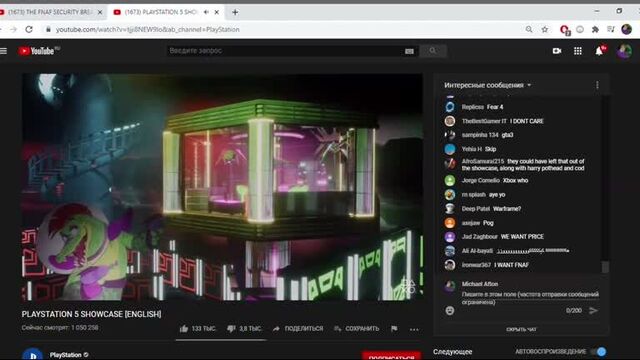
Task: Reload the page with the refresh icon
Action: (x=29, y=29)
